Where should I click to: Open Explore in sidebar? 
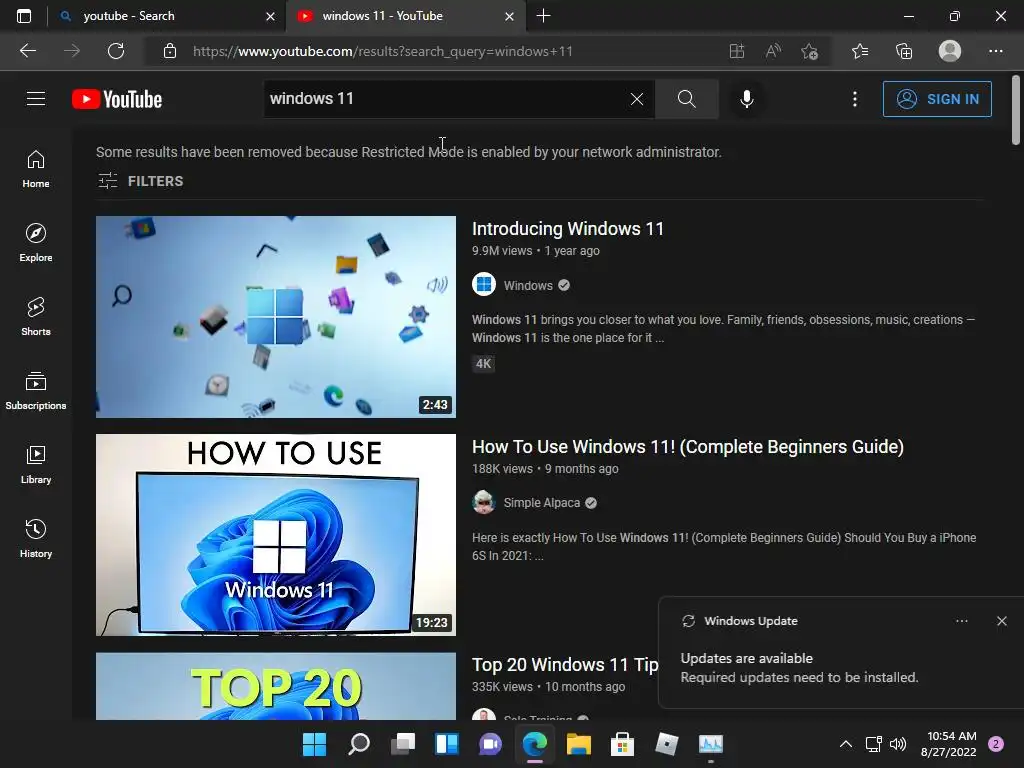[36, 243]
